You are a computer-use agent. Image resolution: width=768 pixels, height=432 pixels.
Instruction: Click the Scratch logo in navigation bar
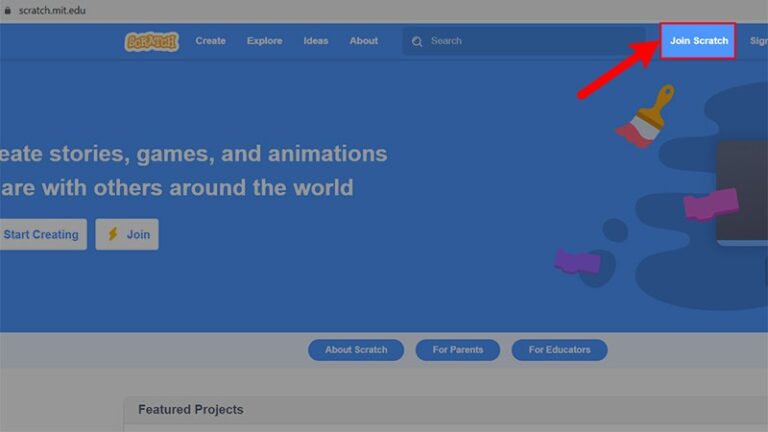click(151, 41)
